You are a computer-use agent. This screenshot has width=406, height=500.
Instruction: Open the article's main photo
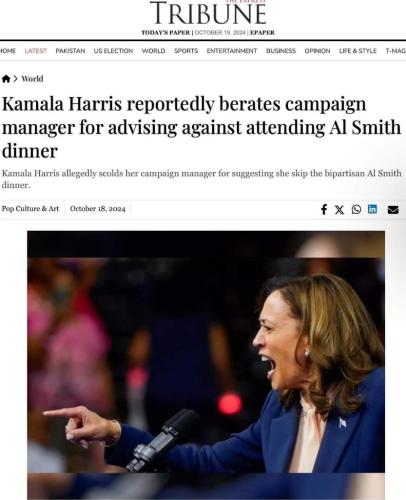tap(206, 365)
